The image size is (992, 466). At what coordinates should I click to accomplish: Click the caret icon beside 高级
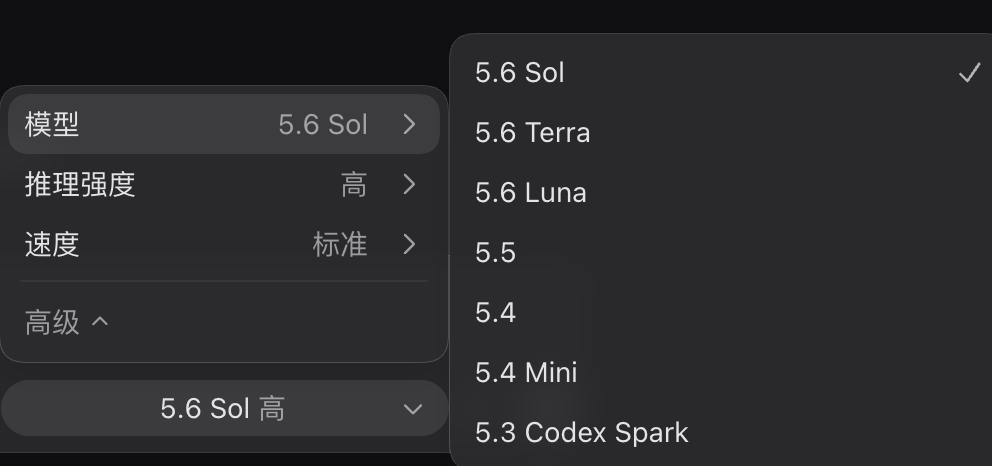100,322
